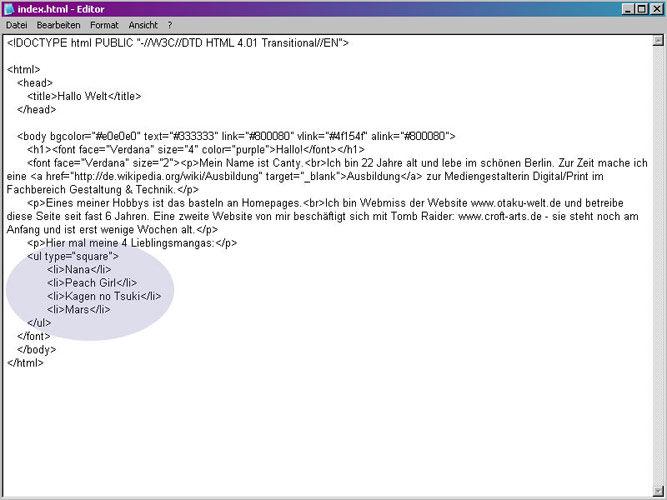The width and height of the screenshot is (667, 500).
Task: Open the Datei menu
Action: [x=17, y=24]
